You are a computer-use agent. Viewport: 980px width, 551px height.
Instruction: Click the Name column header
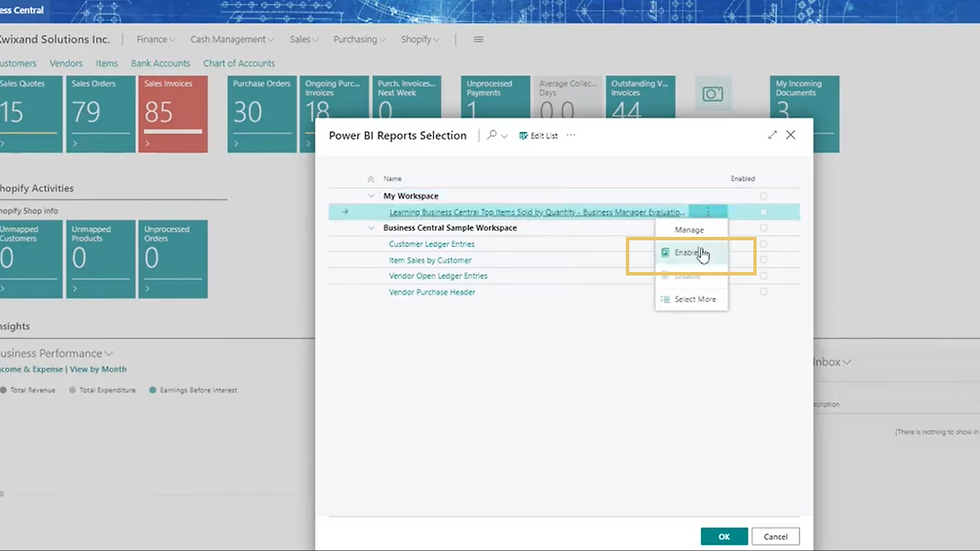pos(392,179)
